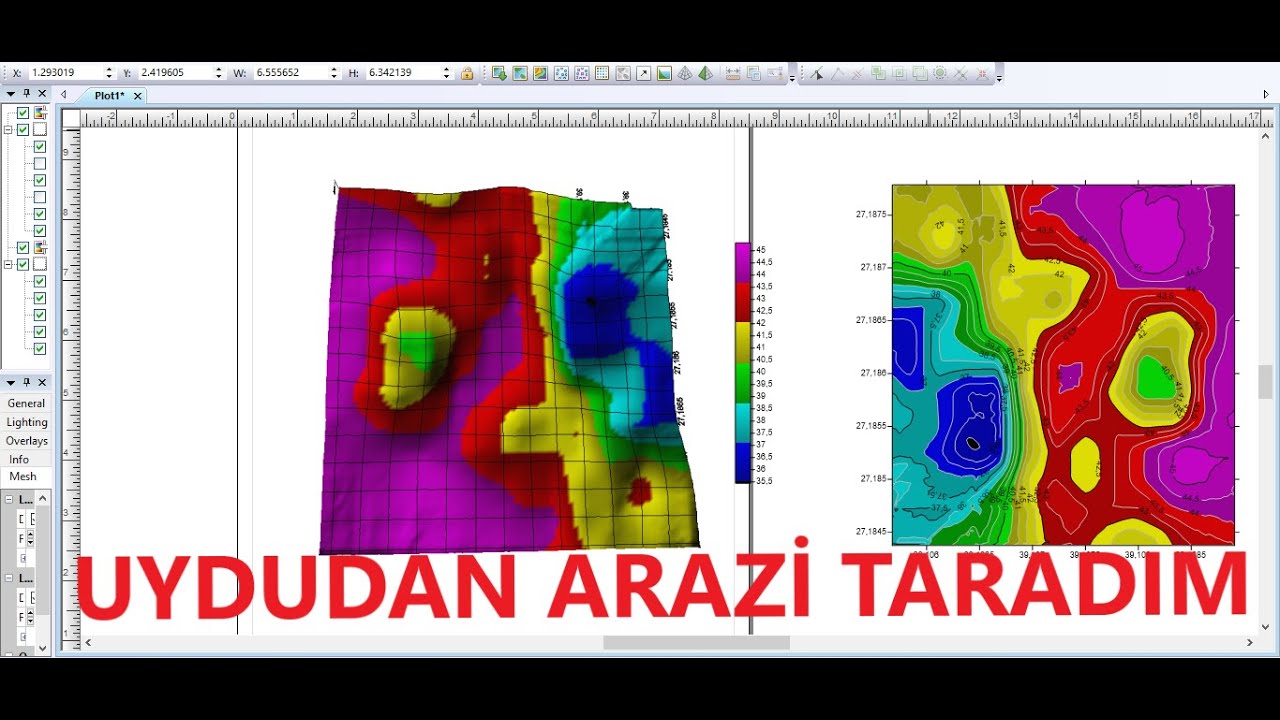Open the Lighting properties tab

(x=26, y=422)
